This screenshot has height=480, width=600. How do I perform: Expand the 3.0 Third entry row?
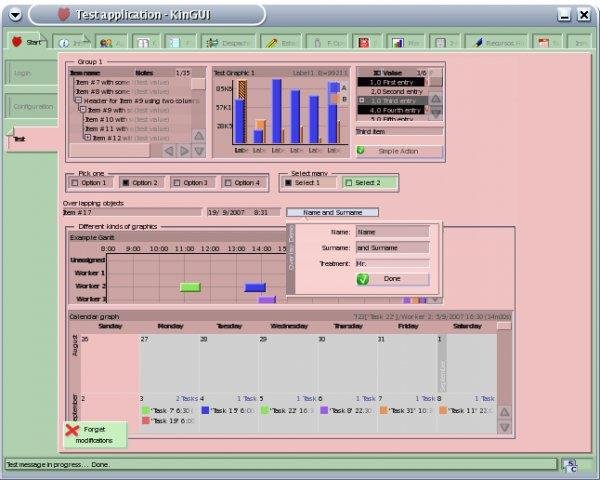pyautogui.click(x=361, y=100)
